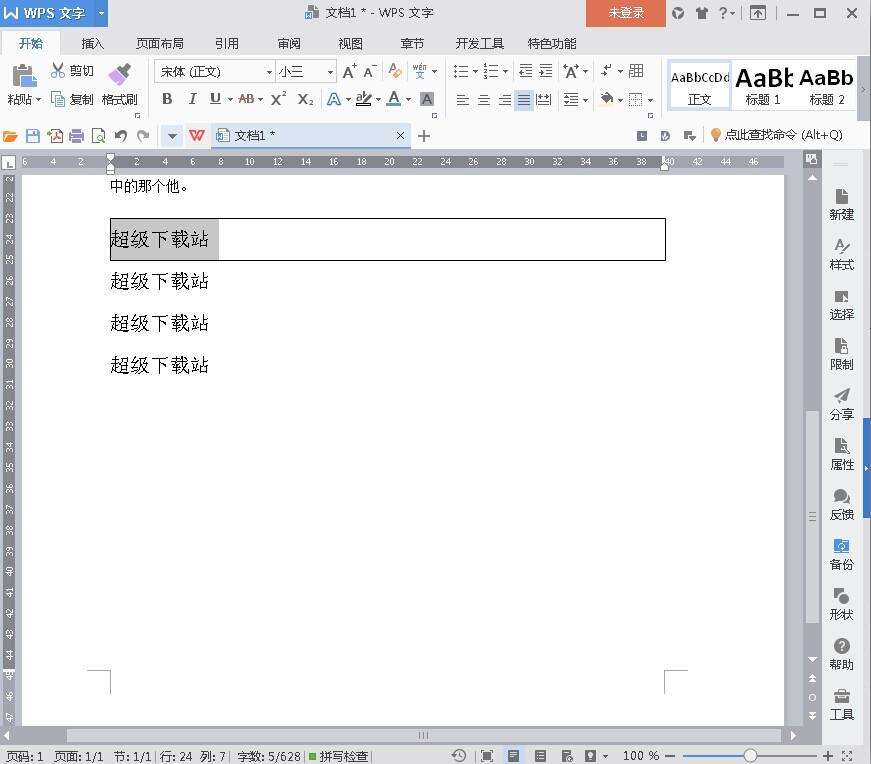Screen dimensions: 871x764
Task: Switch to the 页面布局 ribbon tab
Action: (x=160, y=44)
